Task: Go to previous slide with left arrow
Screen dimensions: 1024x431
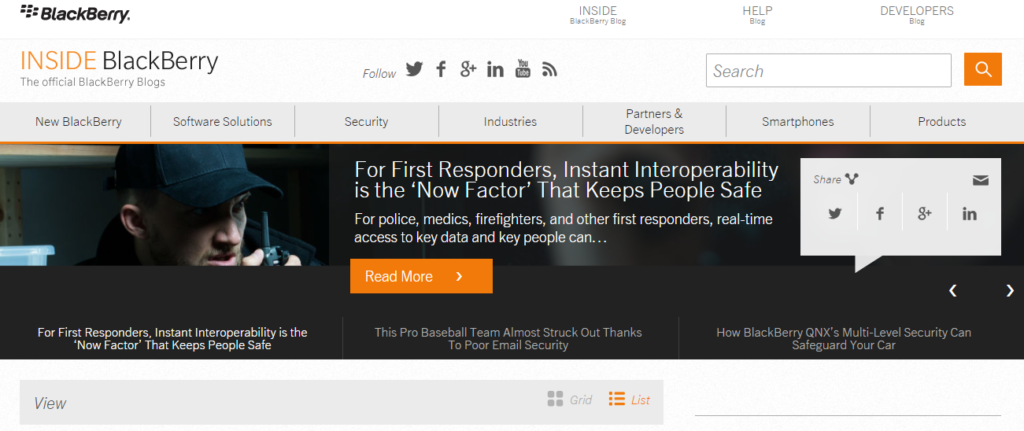Action: coord(953,291)
